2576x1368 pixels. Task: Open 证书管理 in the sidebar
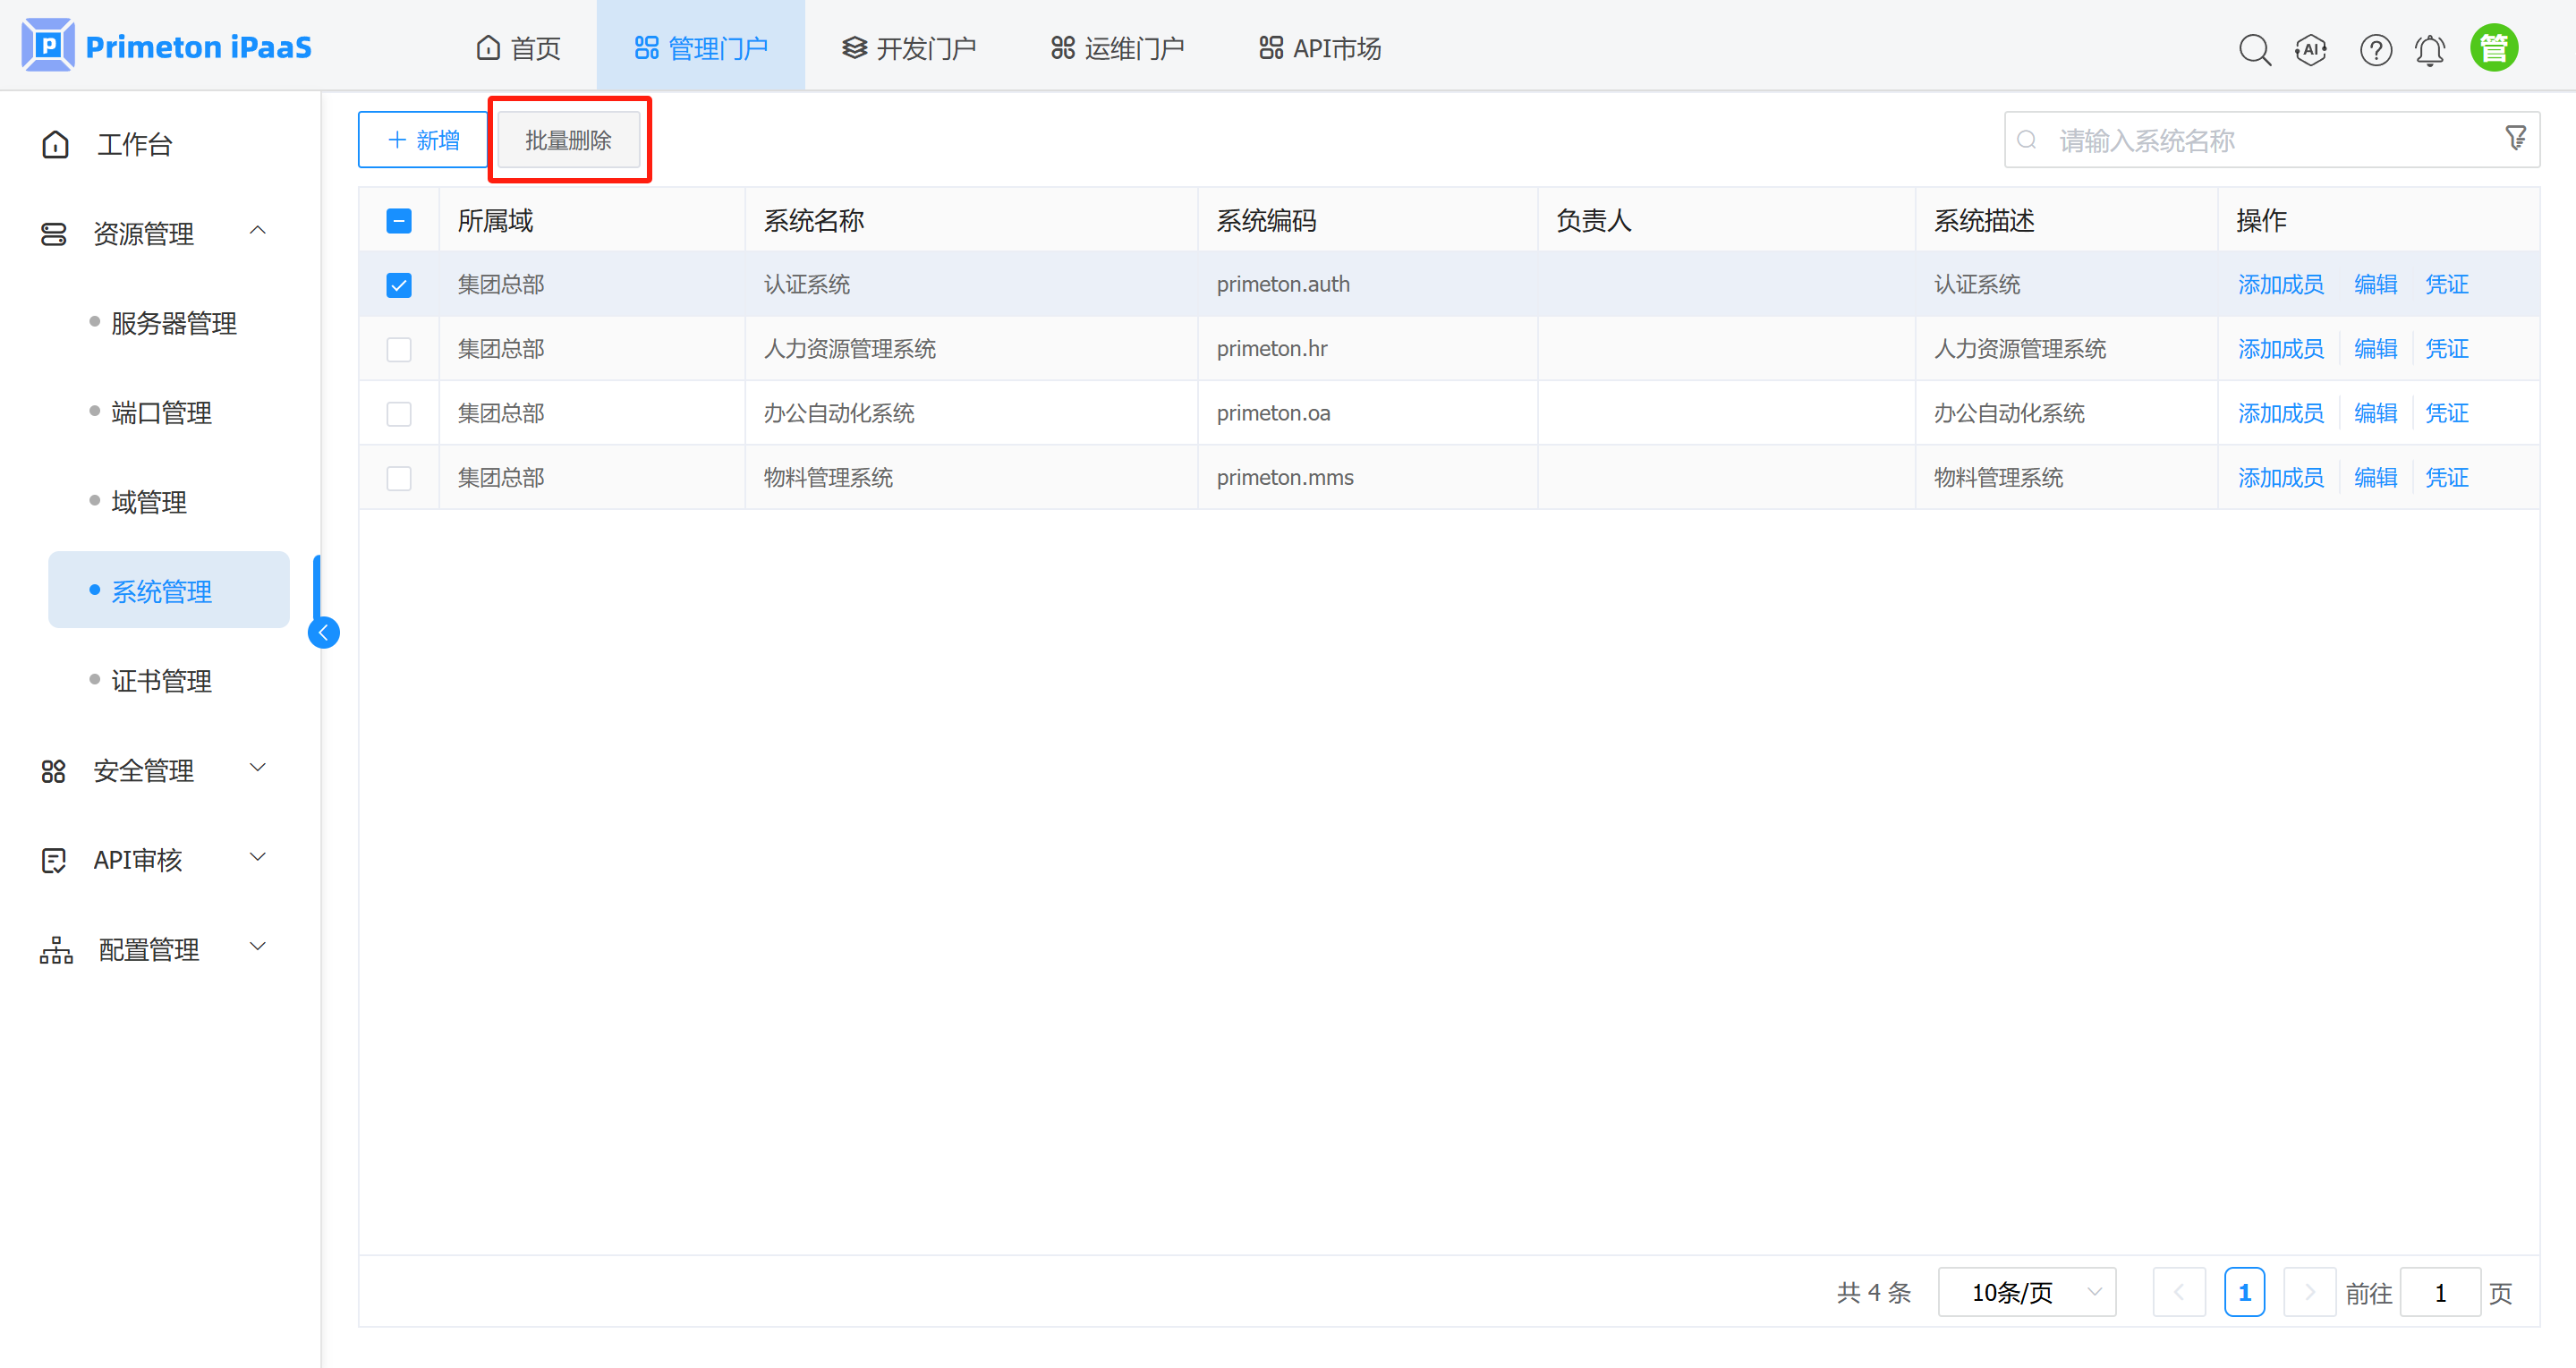pyautogui.click(x=161, y=681)
